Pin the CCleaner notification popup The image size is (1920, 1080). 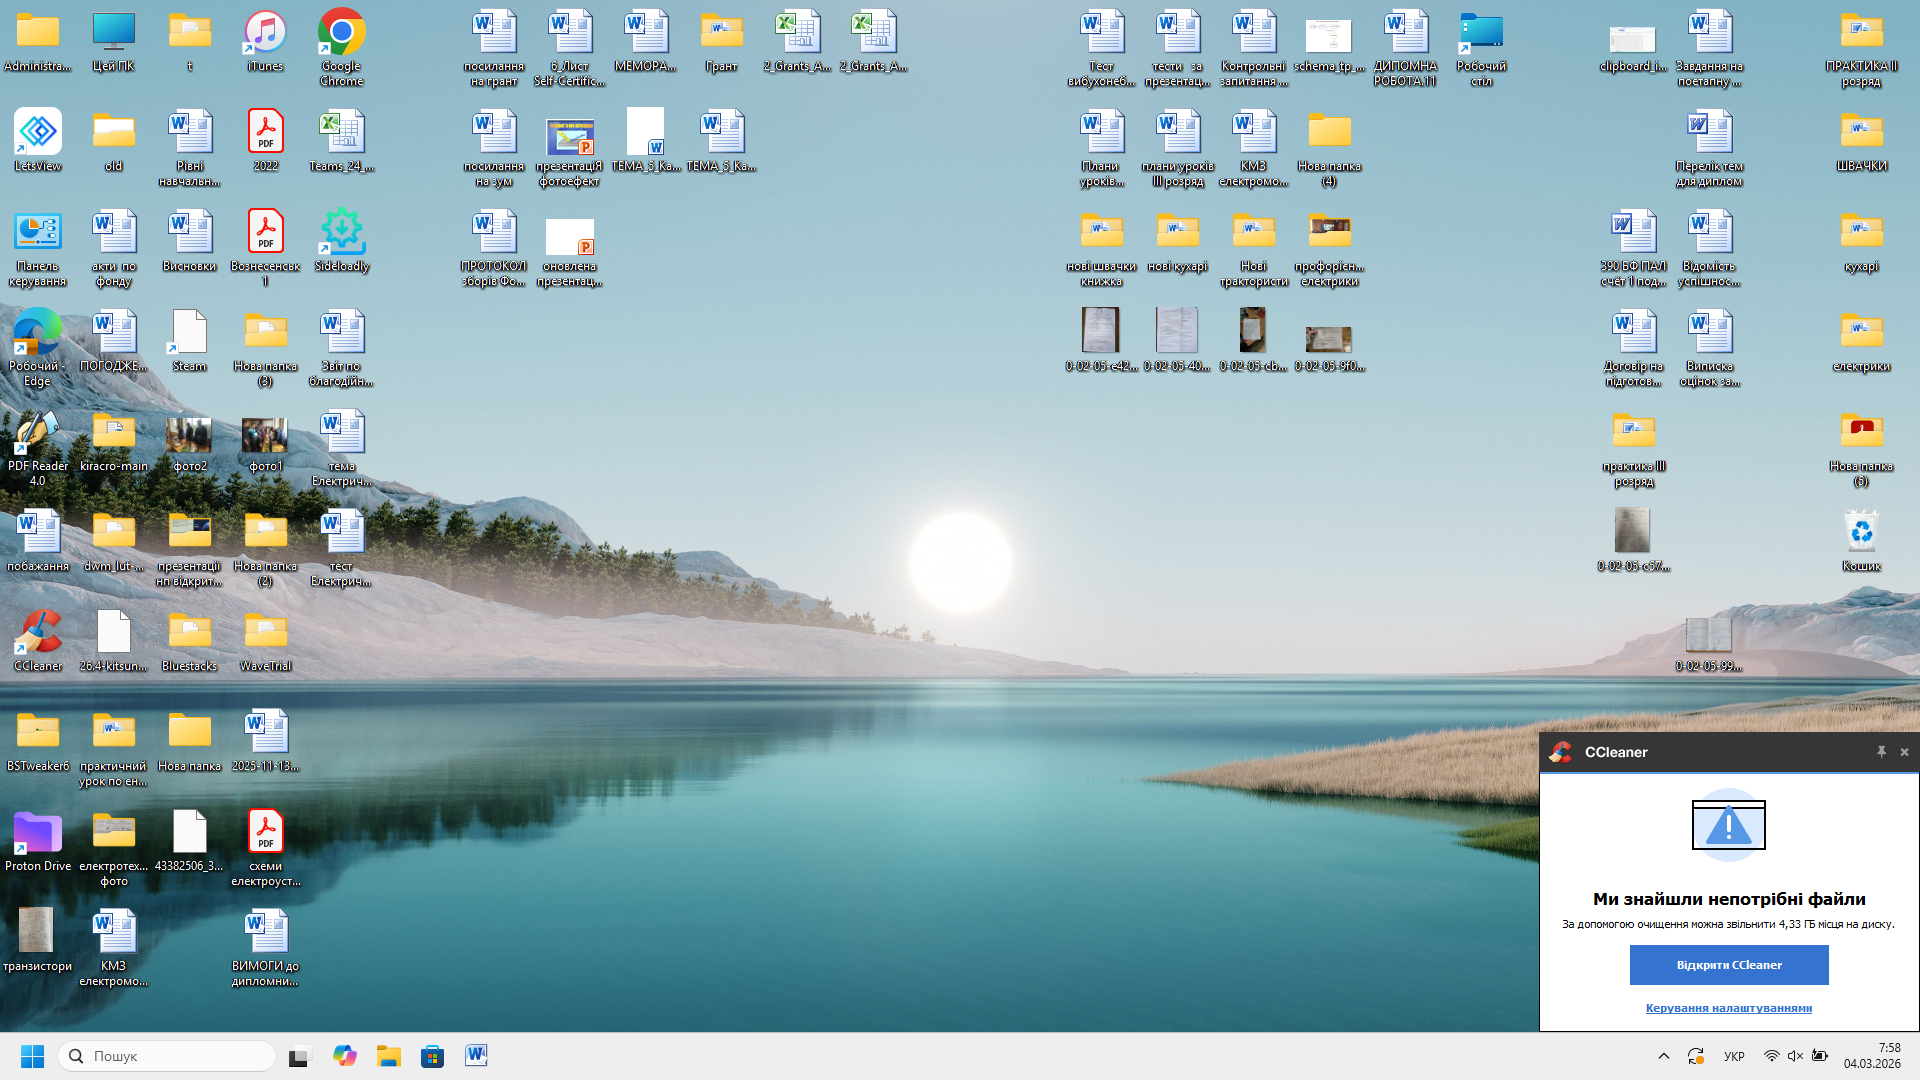pyautogui.click(x=1881, y=752)
